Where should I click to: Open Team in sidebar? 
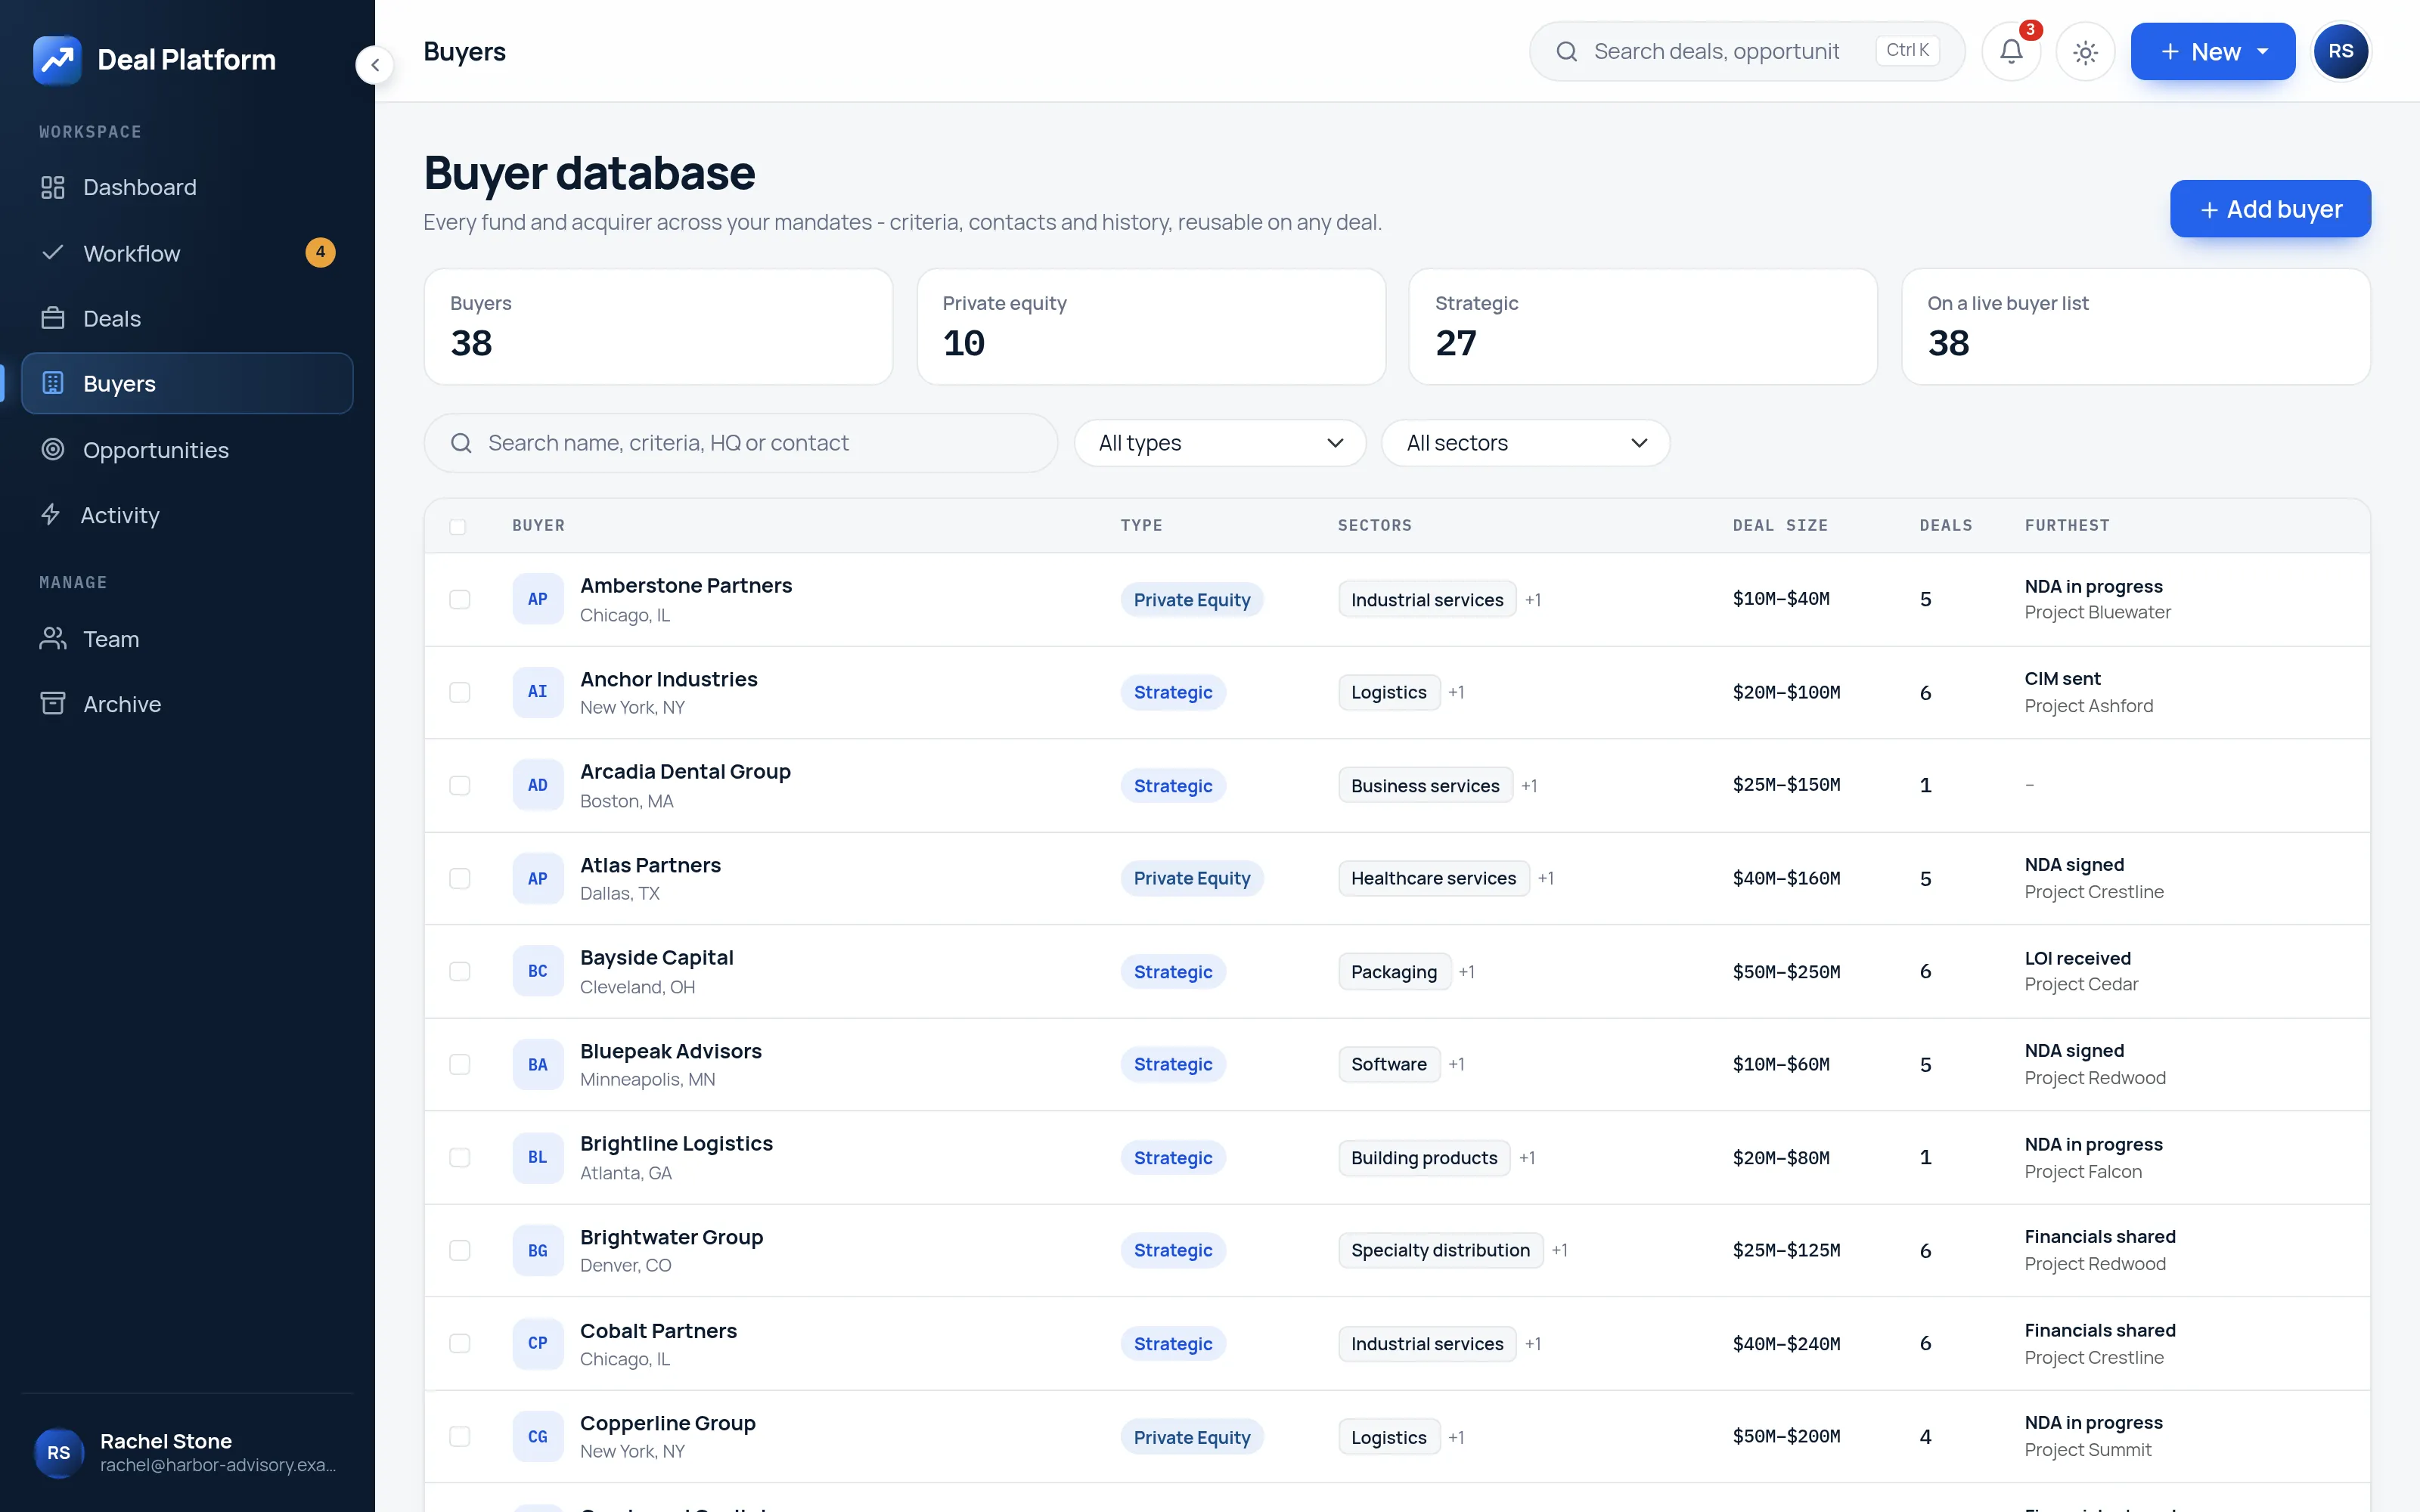click(187, 639)
